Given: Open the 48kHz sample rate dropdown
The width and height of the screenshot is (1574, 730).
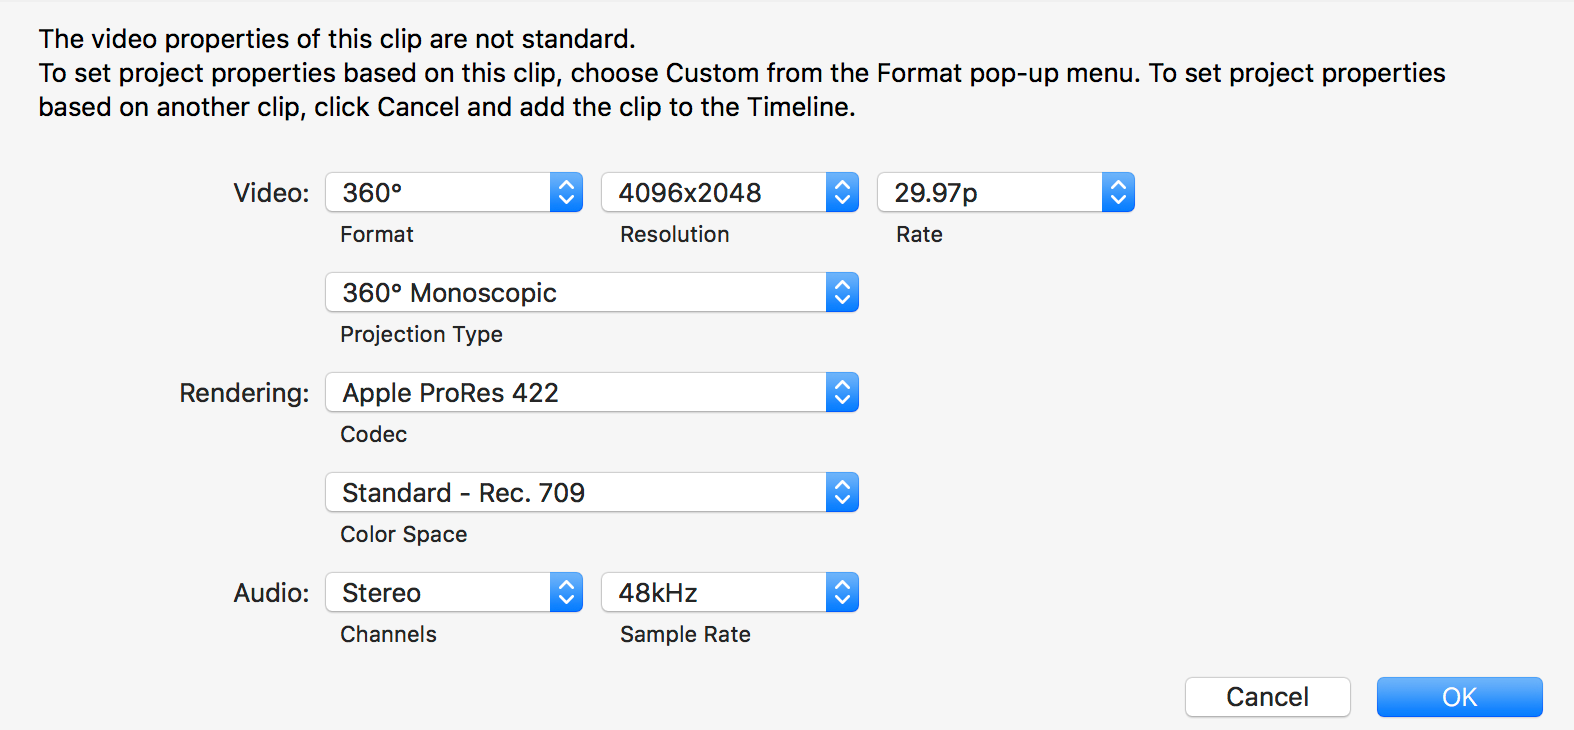Looking at the screenshot, I should [730, 592].
